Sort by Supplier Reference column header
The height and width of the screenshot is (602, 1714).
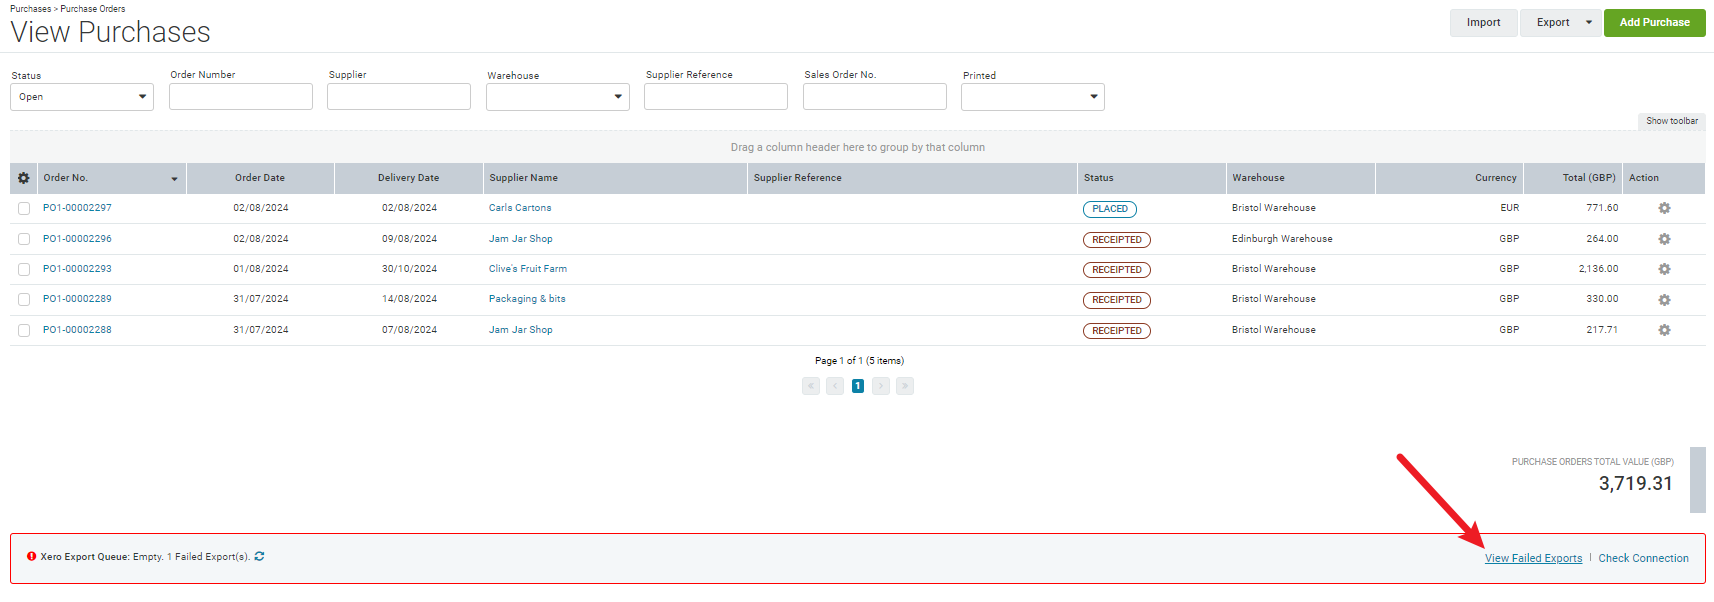912,178
